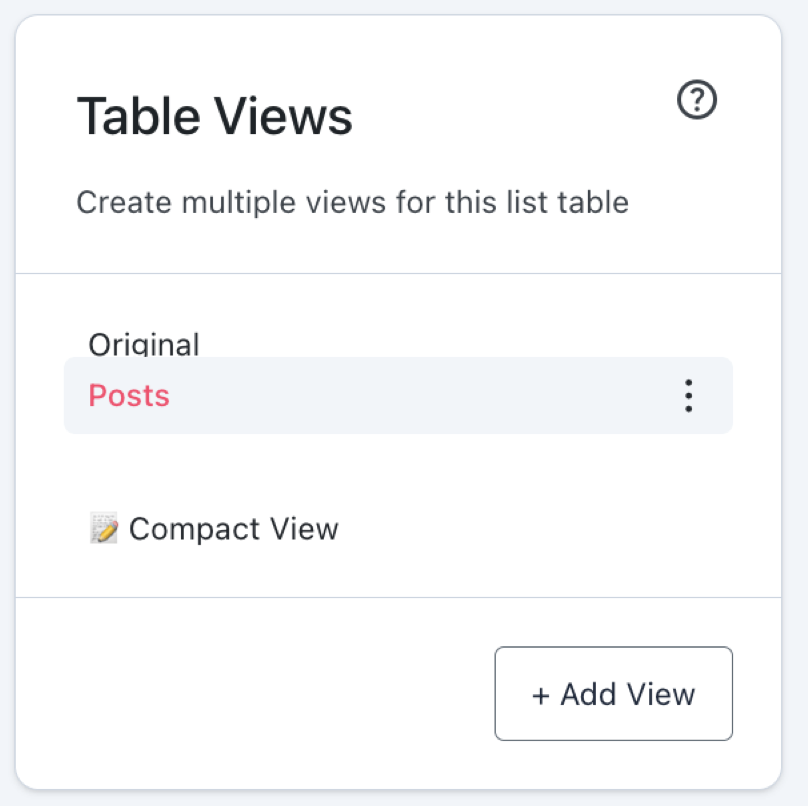808x806 pixels.
Task: Open the Posts view three-dot menu
Action: point(688,396)
